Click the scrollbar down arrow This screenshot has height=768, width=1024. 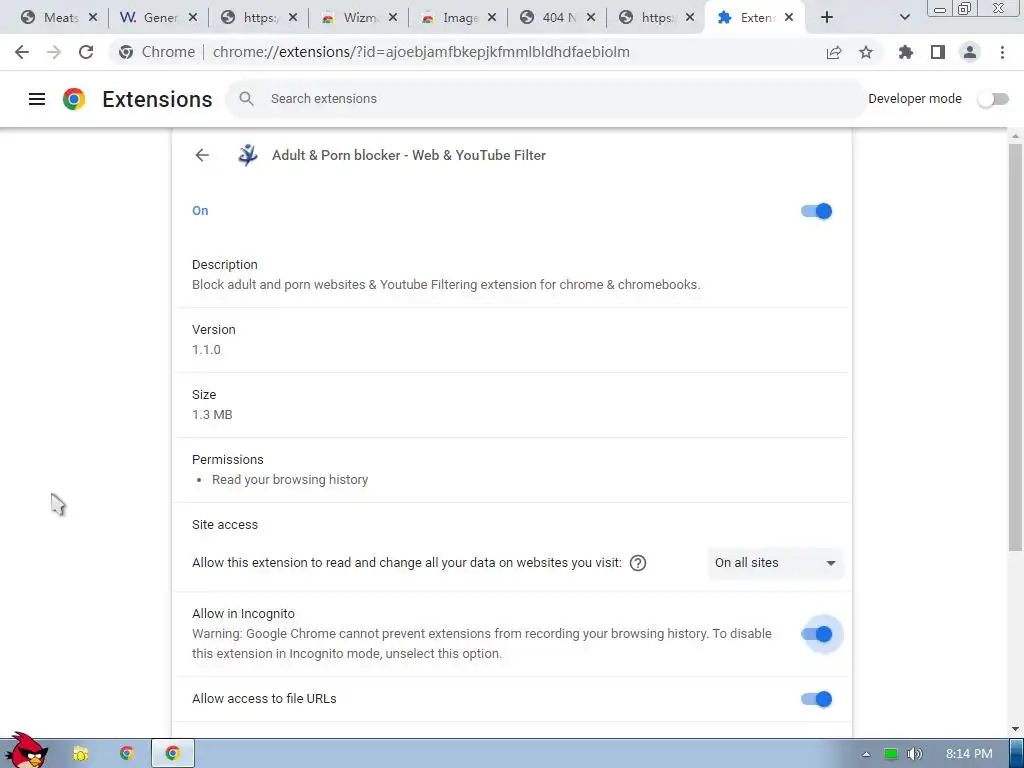click(x=1015, y=729)
